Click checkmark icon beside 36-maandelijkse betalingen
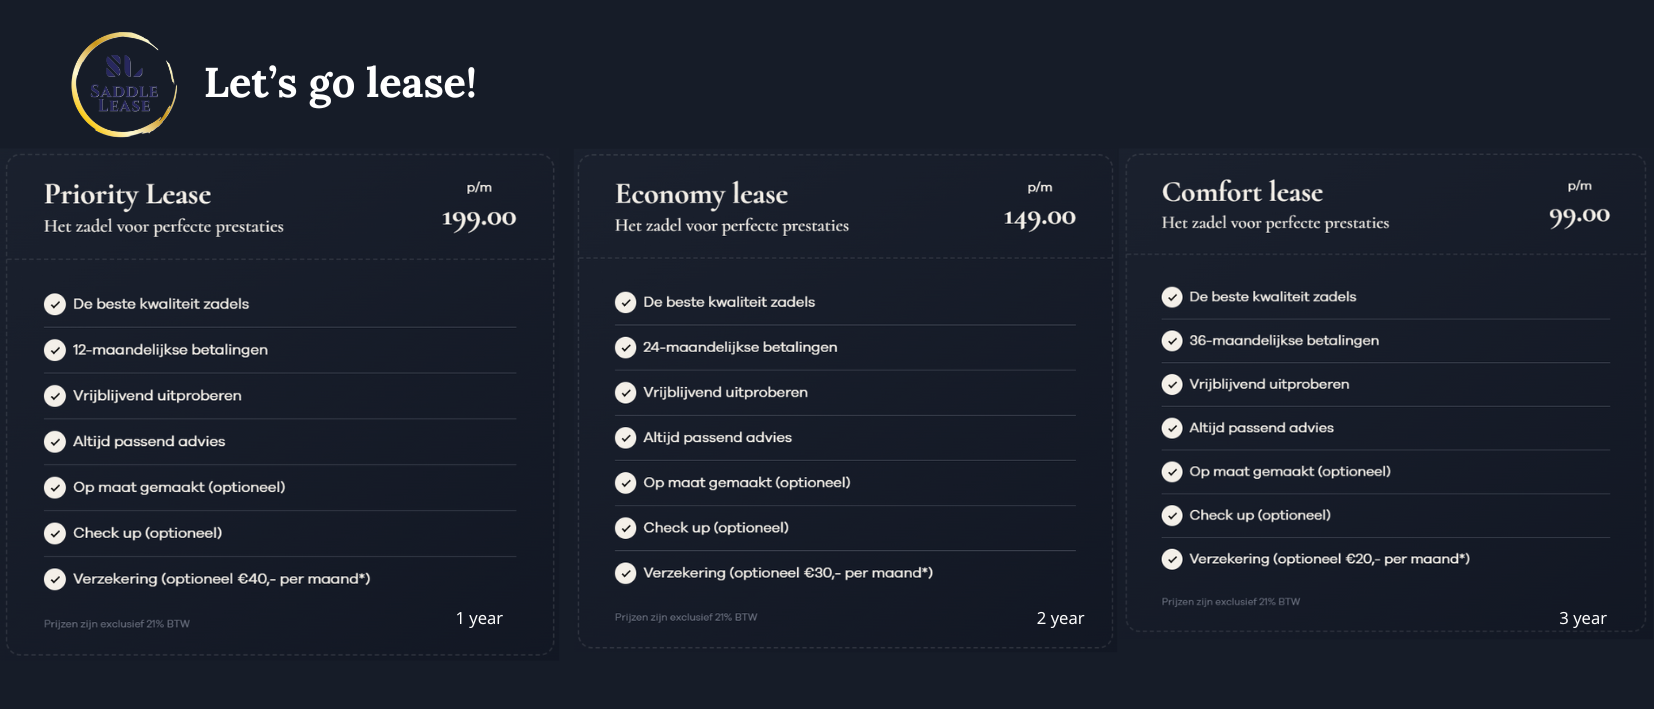Viewport: 1654px width, 709px height. [1172, 341]
